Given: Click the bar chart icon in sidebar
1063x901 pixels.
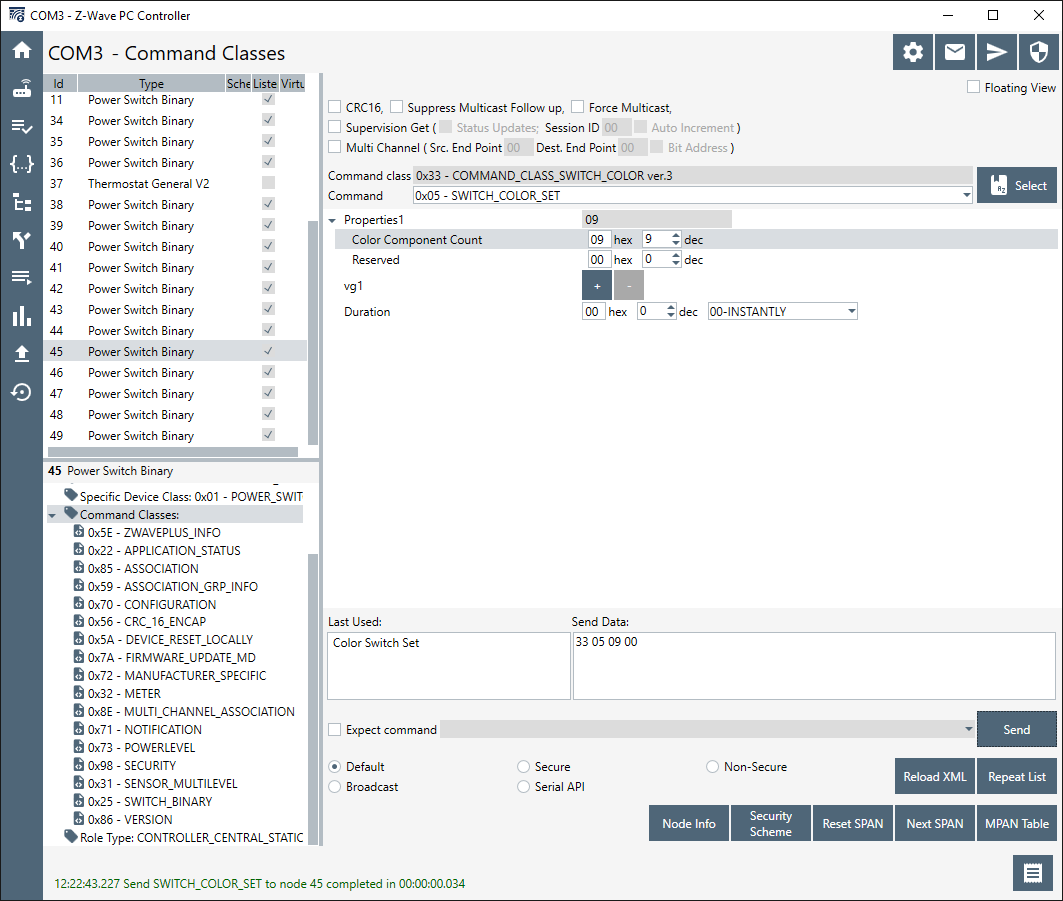Looking at the screenshot, I should click(21, 316).
